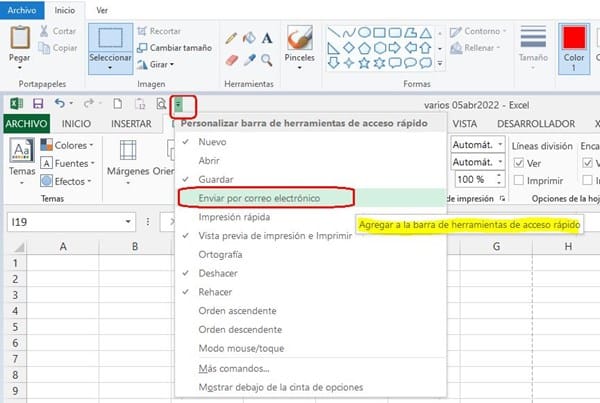Expand the Seleccionar dropdown arrow
This screenshot has height=403, width=600.
(x=110, y=68)
